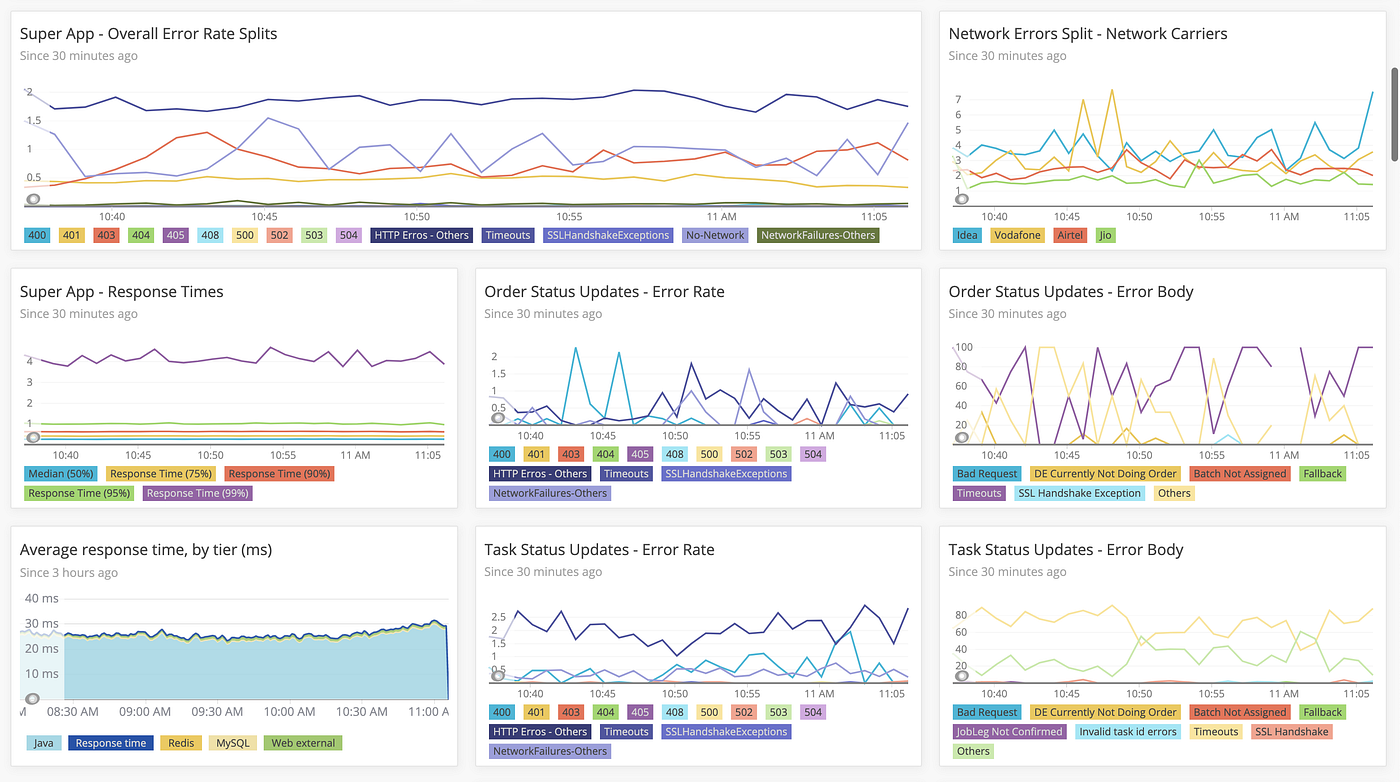Open the Average response time, by tier title

pos(146,549)
